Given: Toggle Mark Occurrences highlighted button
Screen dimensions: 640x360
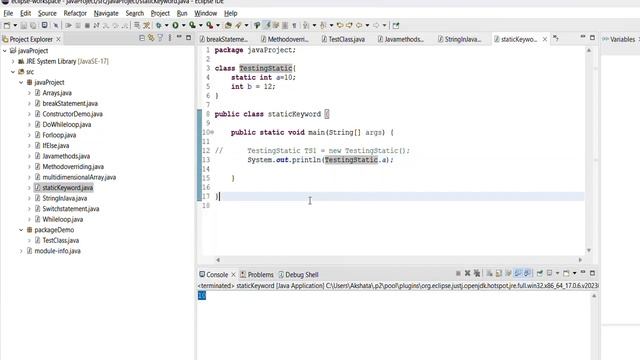Looking at the screenshot, I should point(267,25).
